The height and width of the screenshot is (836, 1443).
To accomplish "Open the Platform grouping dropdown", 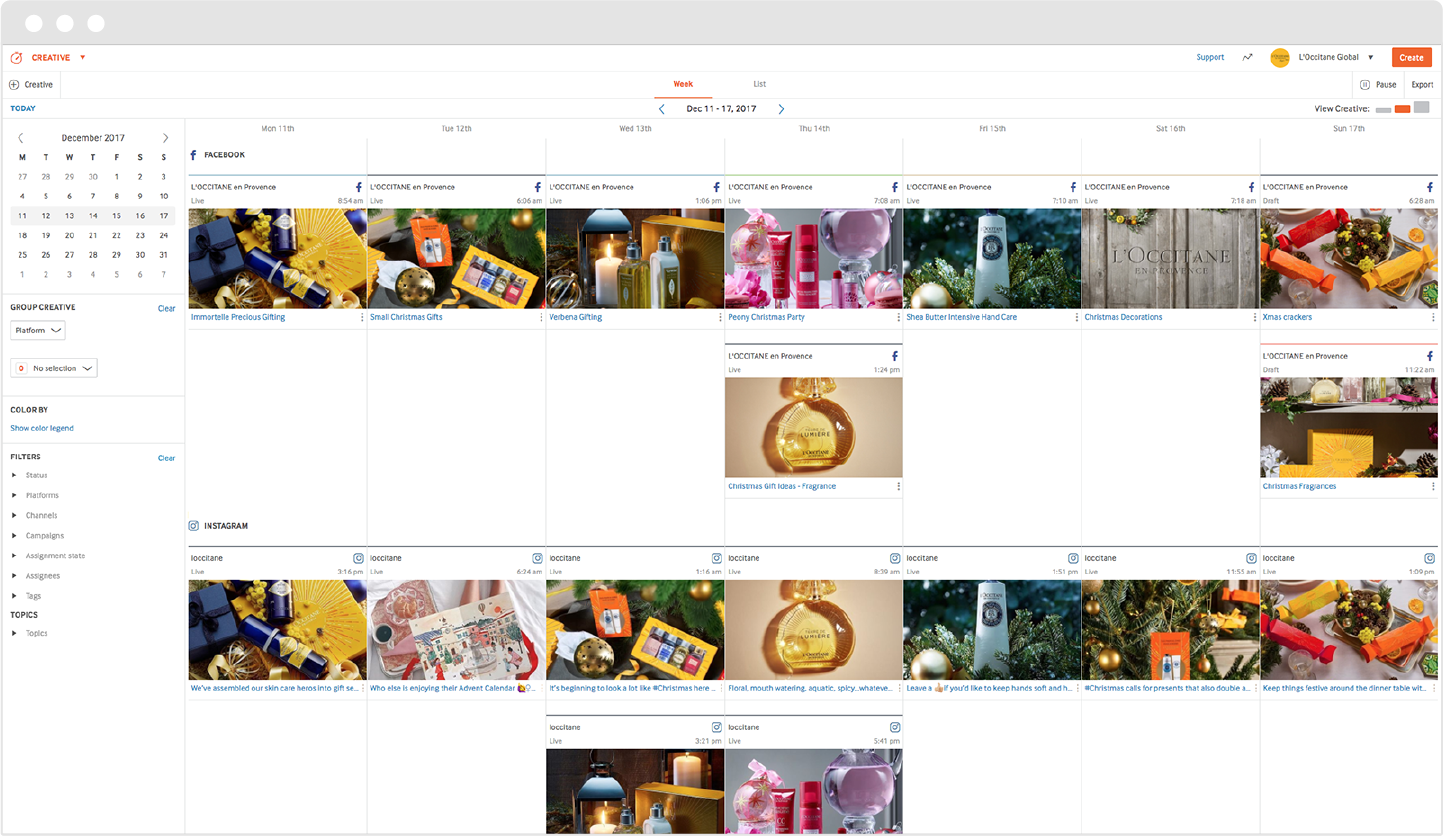I will pos(38,330).
